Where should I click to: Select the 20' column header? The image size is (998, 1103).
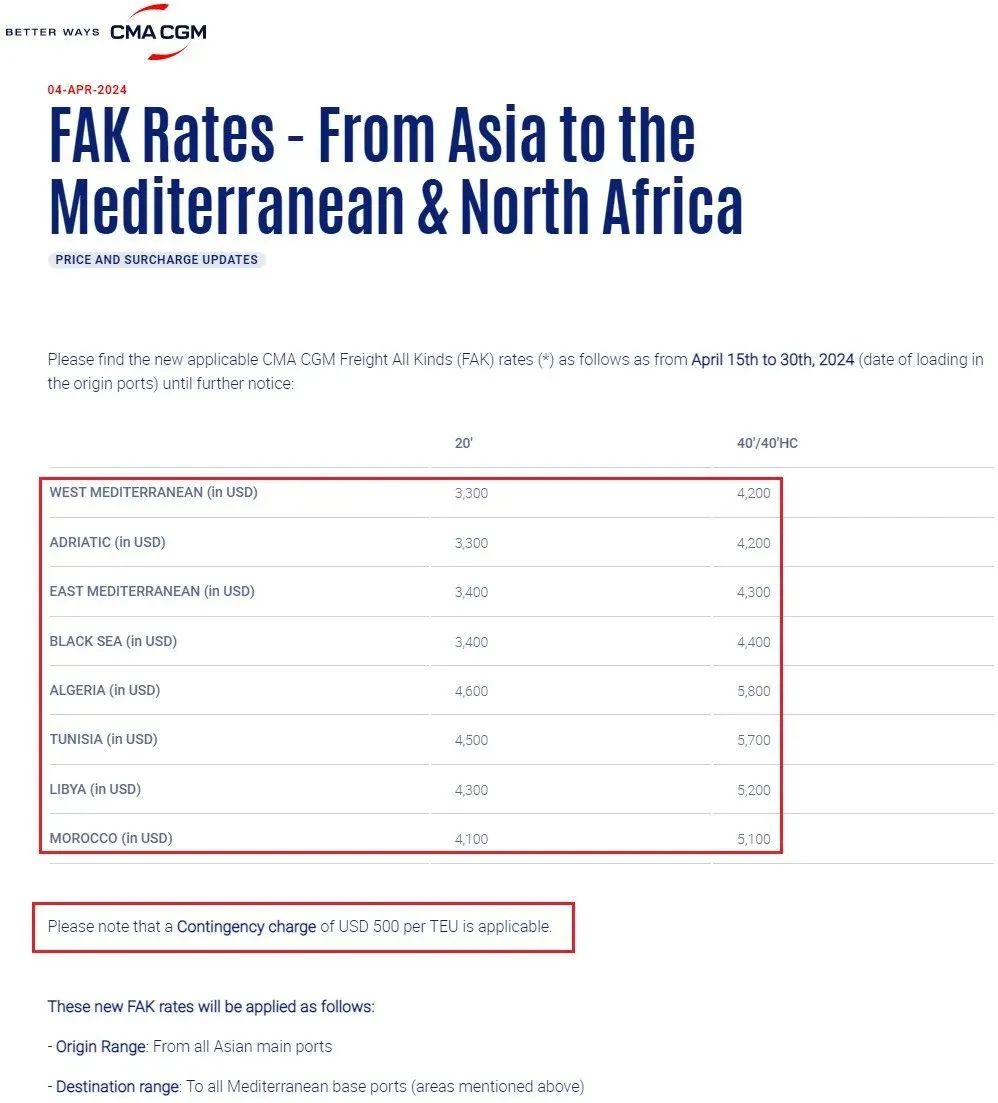[x=463, y=443]
